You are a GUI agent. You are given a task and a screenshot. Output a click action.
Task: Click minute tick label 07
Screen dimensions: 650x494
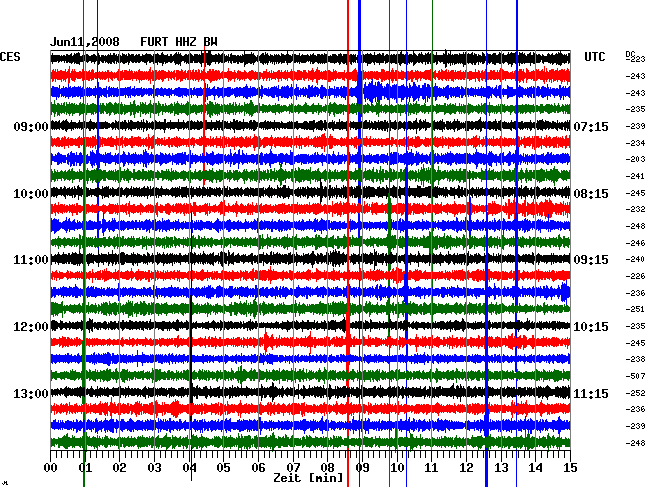(293, 468)
